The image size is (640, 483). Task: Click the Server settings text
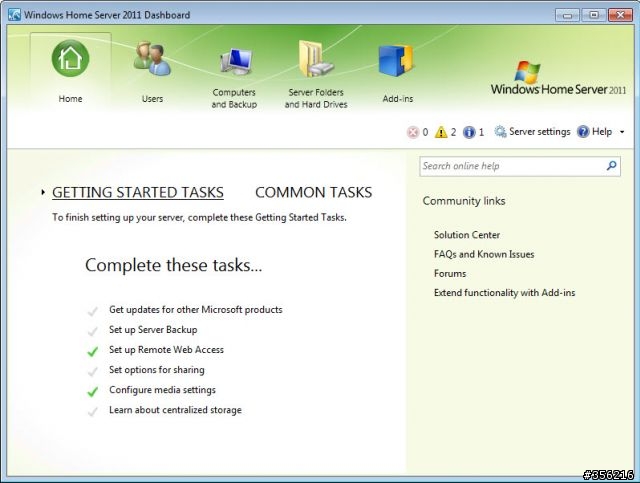(x=540, y=131)
